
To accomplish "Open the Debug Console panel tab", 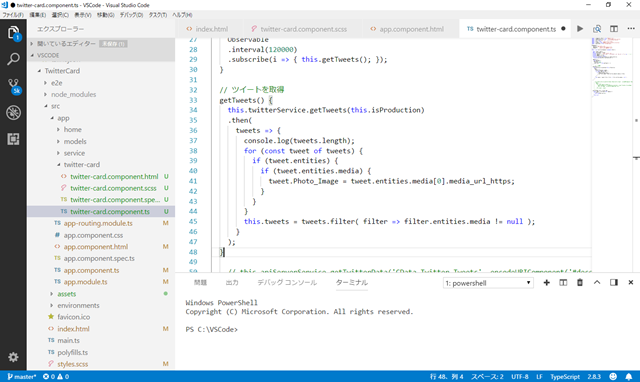I will pyautogui.click(x=287, y=282).
